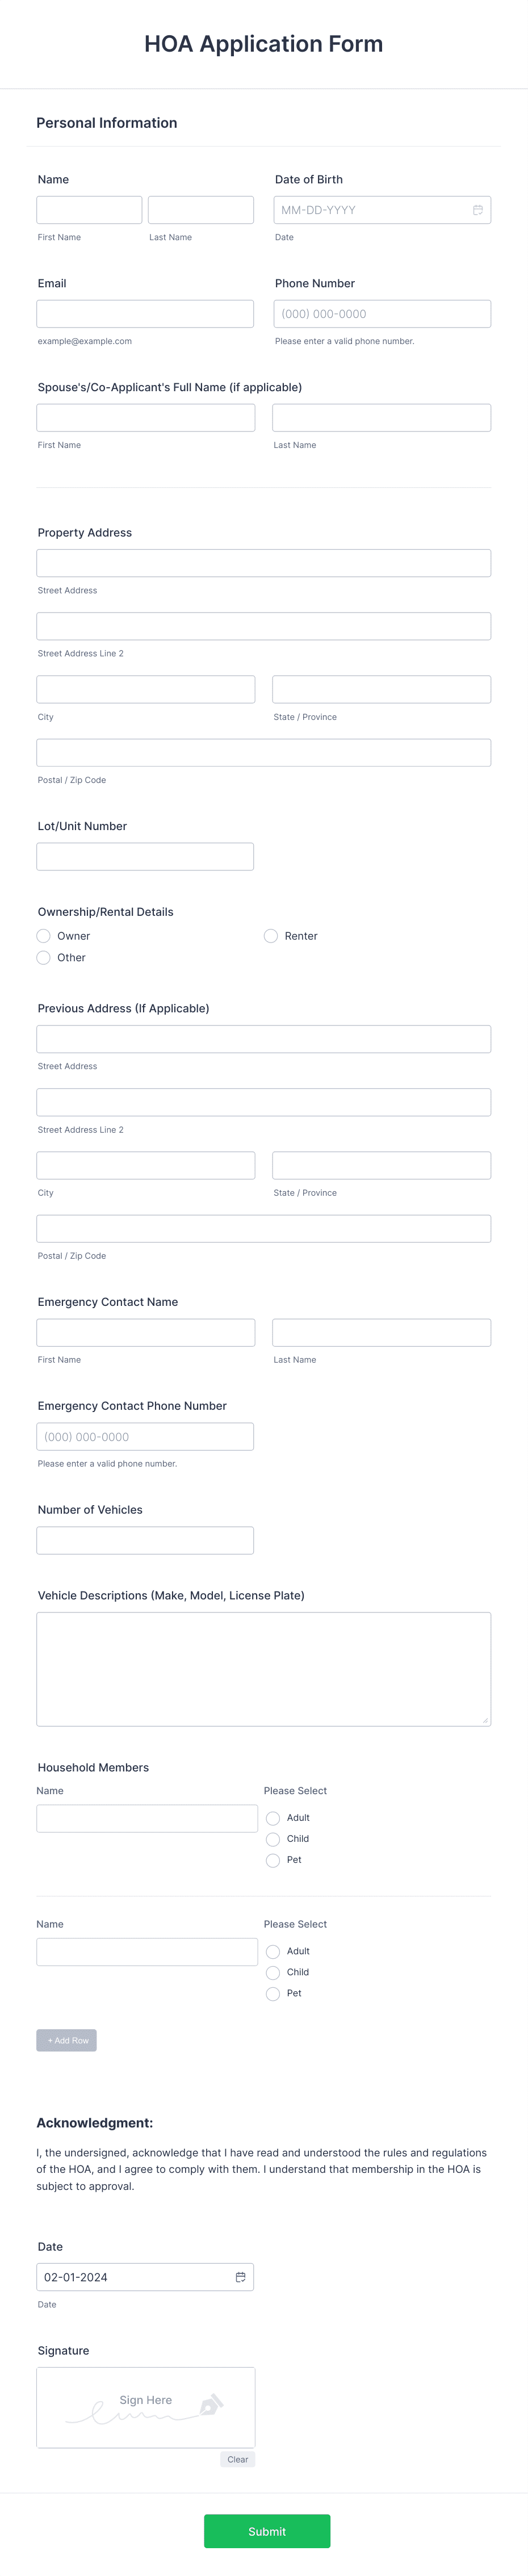
Task: Click the Lot/Unit Number field
Action: [x=145, y=856]
